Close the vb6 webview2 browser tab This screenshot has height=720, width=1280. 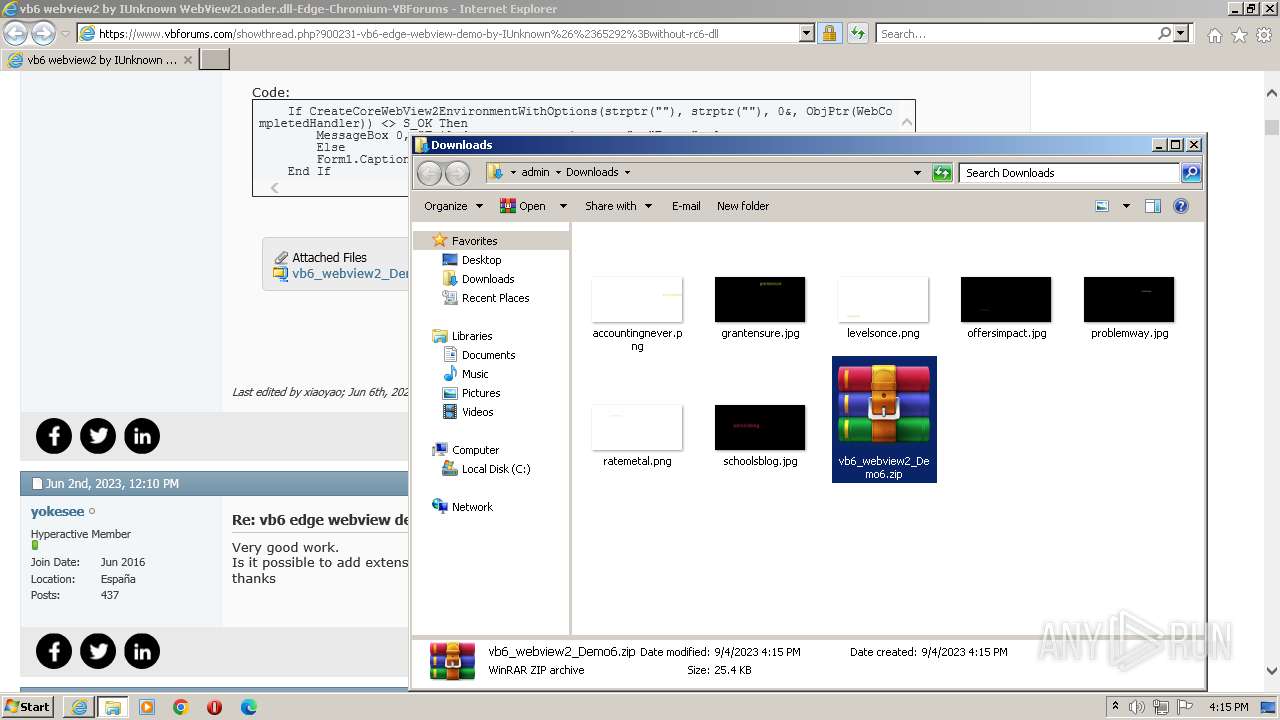pos(188,60)
